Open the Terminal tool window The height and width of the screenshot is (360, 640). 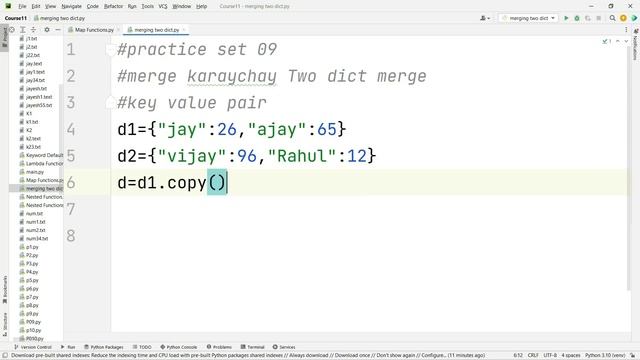(252, 347)
